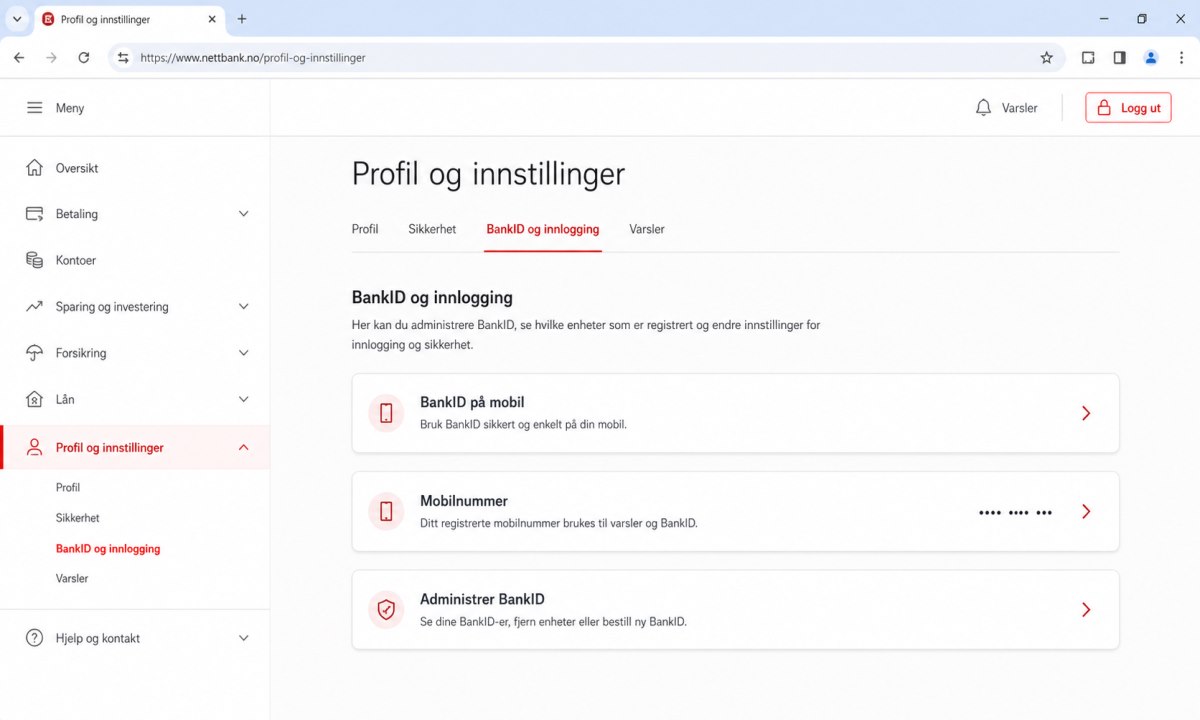Click the Sparing og investering trend icon
The image size is (1200, 720).
pyautogui.click(x=35, y=307)
